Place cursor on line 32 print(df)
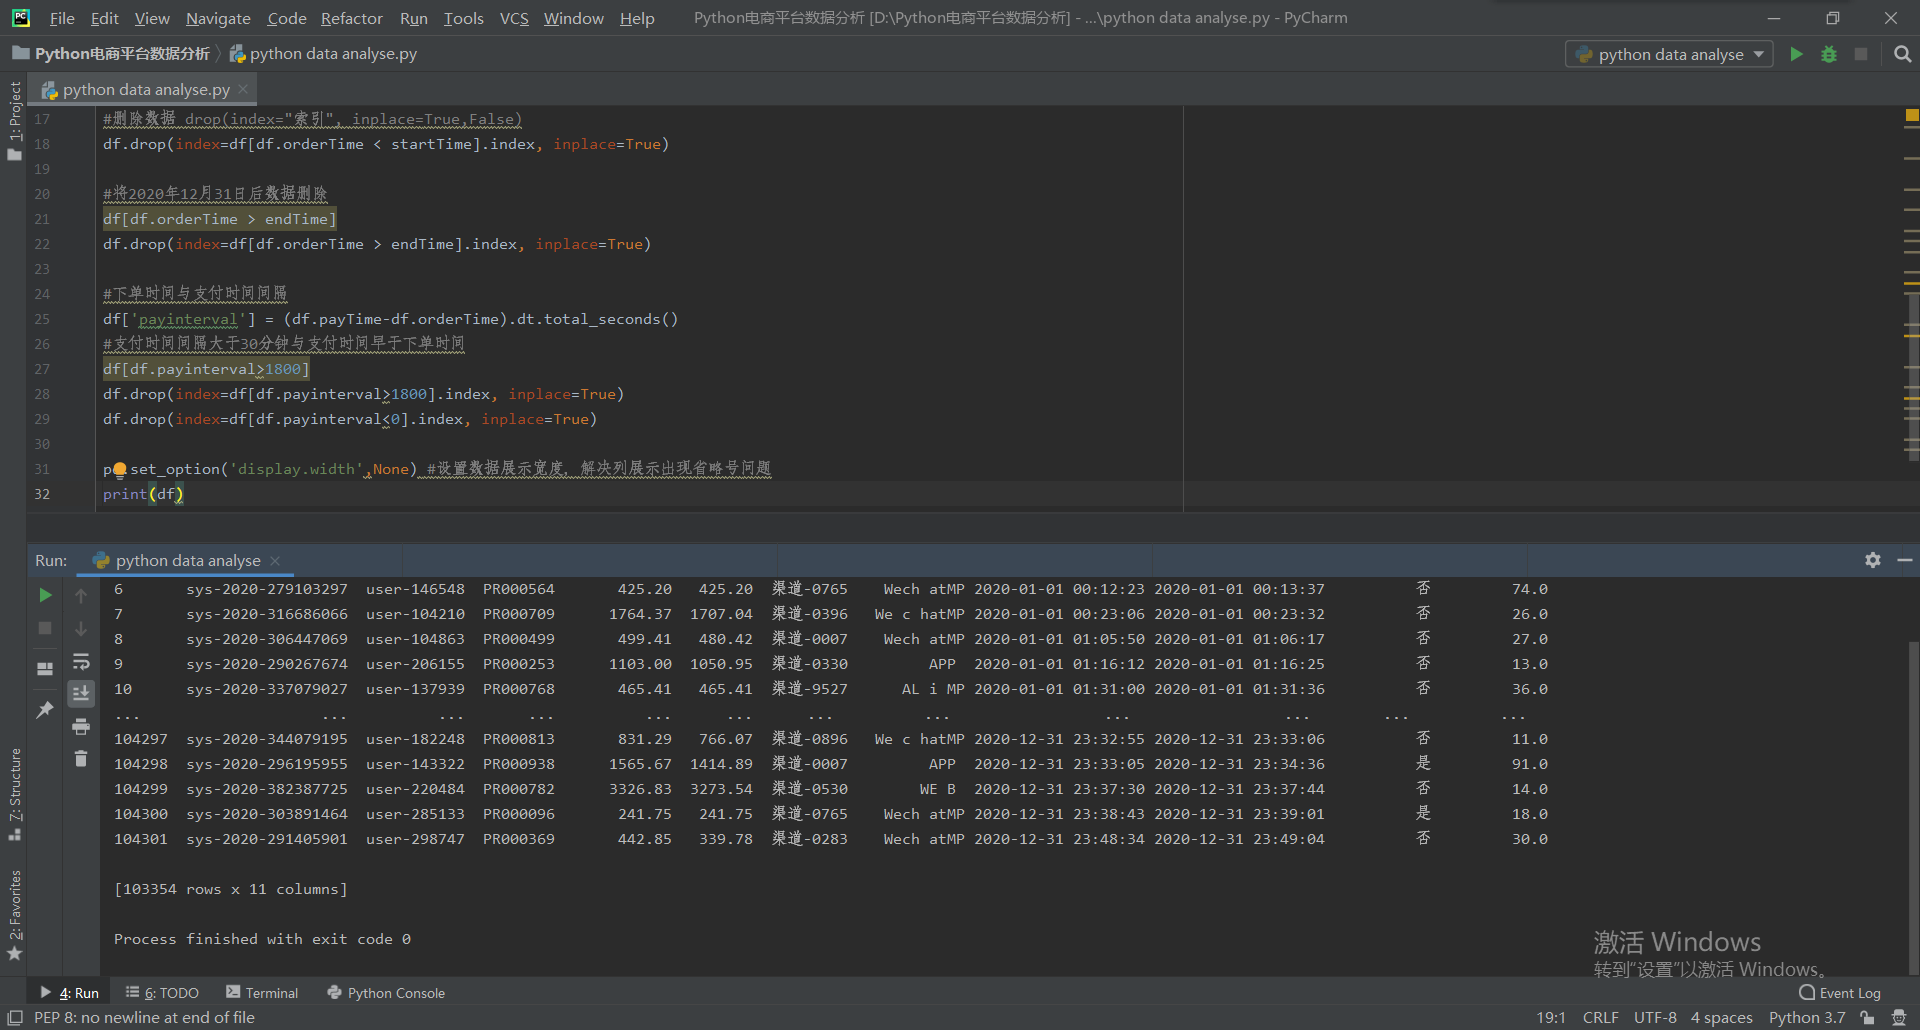The height and width of the screenshot is (1030, 1920). tap(143, 494)
